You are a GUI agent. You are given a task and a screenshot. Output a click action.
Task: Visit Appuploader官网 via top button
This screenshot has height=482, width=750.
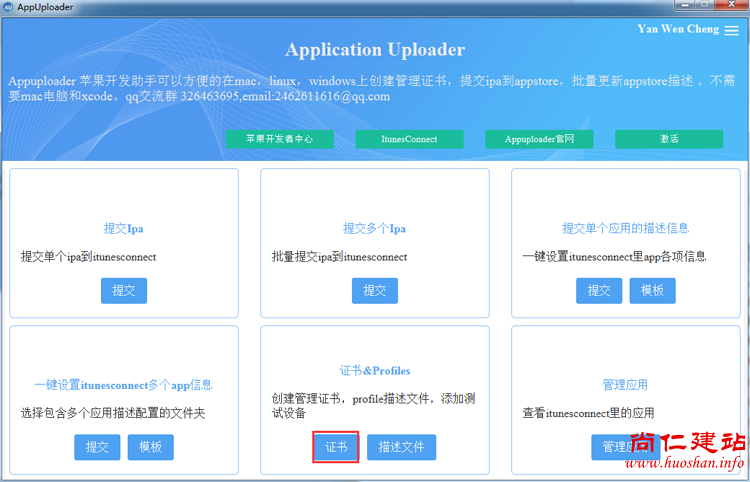click(539, 139)
